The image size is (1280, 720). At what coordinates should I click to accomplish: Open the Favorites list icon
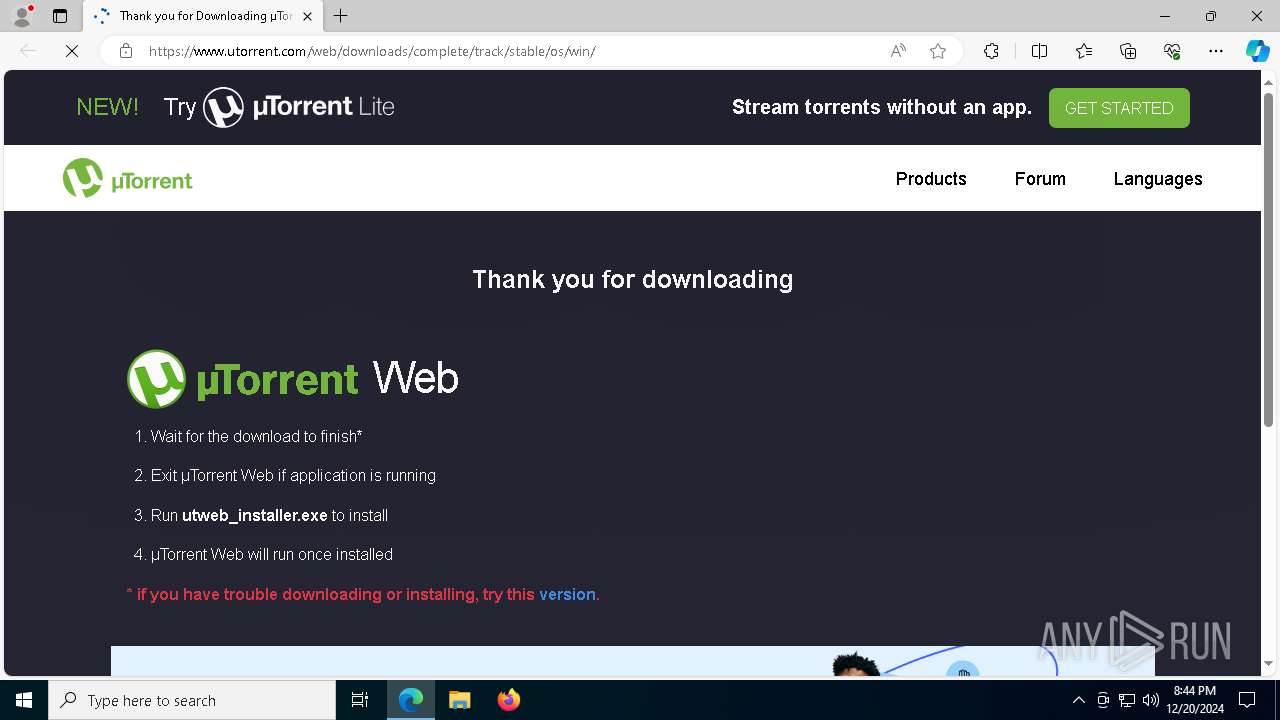(x=1084, y=51)
